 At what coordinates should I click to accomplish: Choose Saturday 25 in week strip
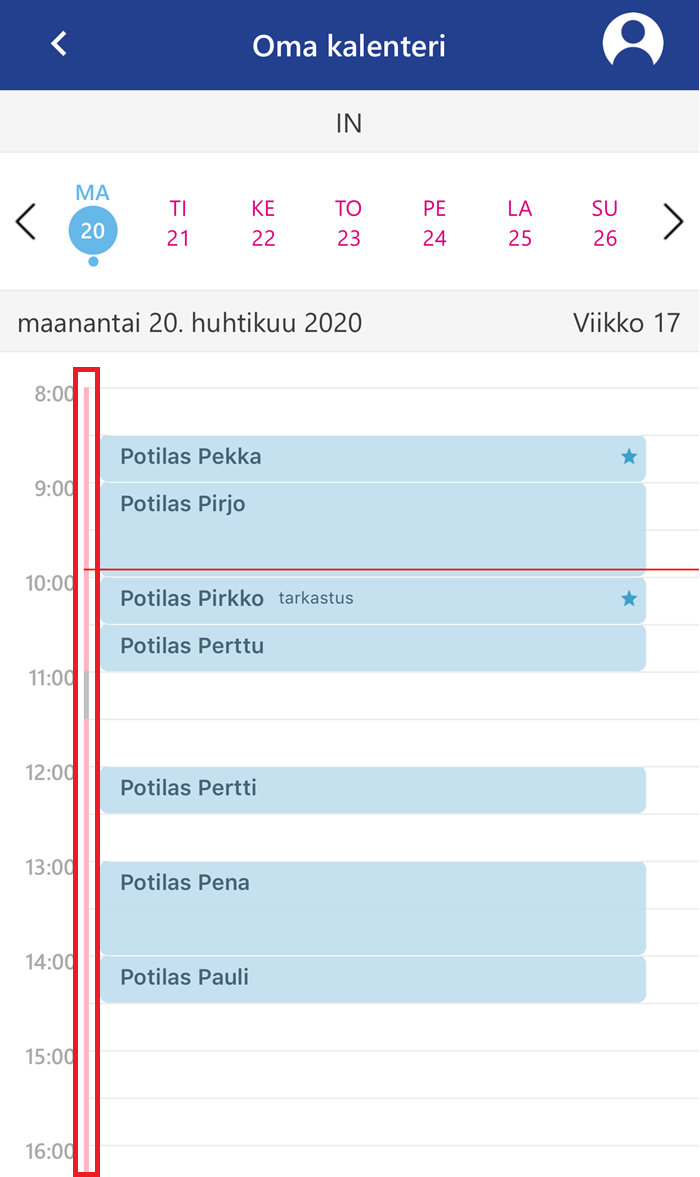pos(520,223)
